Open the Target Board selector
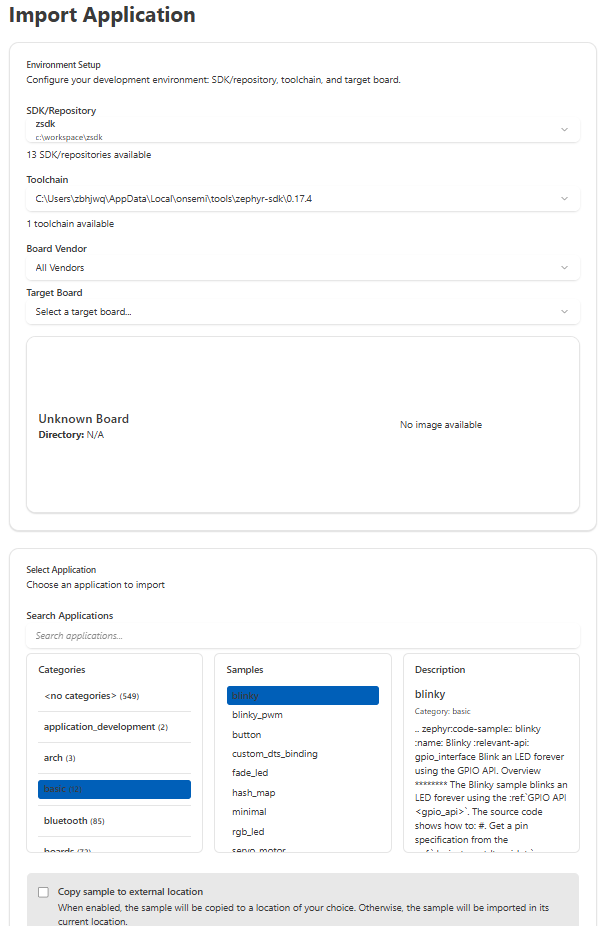Image resolution: width=603 pixels, height=926 pixels. click(x=302, y=312)
